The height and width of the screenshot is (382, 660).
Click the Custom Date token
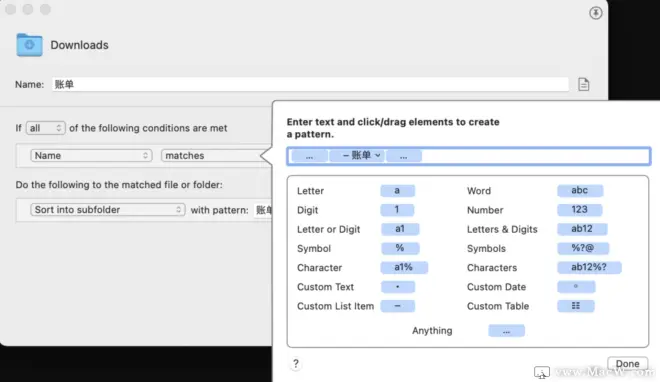click(x=576, y=286)
